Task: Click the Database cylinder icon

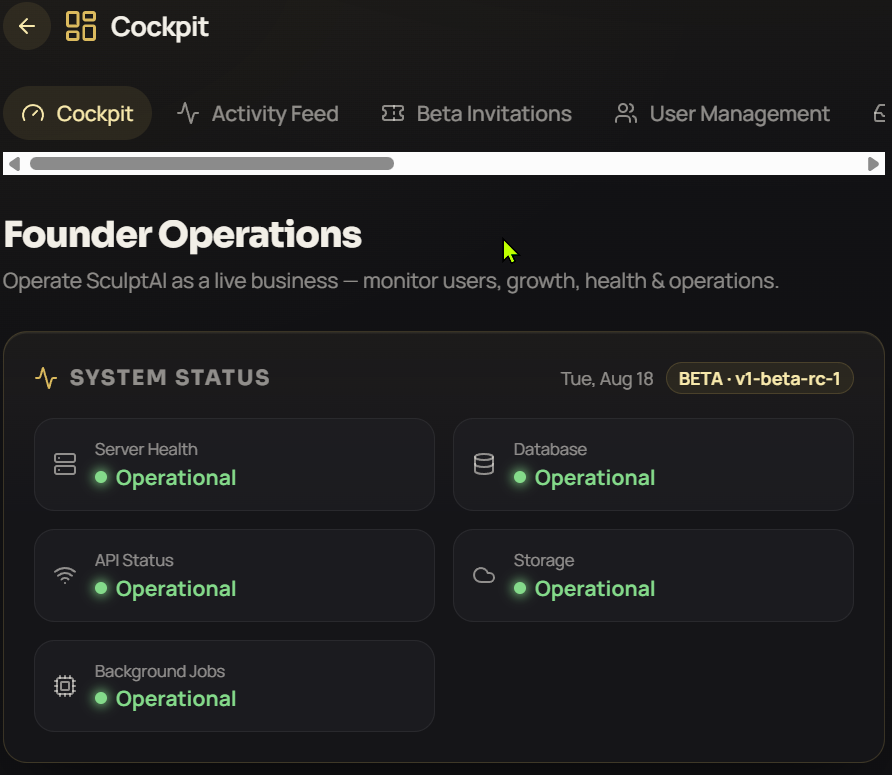Action: pos(484,464)
